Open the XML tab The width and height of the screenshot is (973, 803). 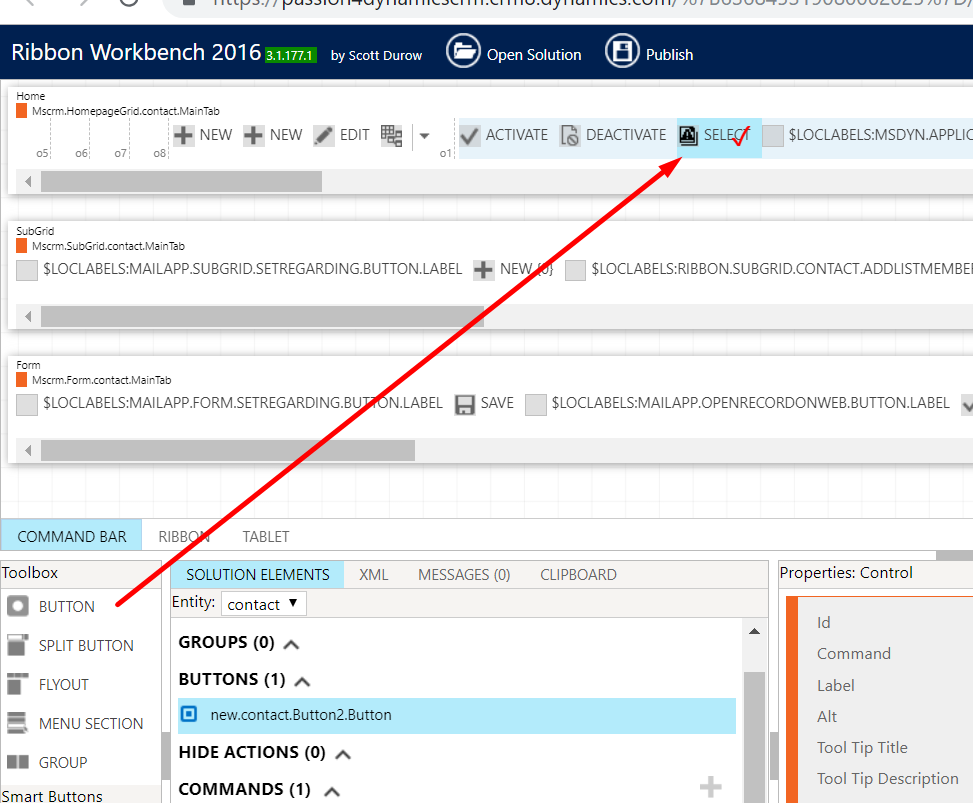(x=373, y=574)
